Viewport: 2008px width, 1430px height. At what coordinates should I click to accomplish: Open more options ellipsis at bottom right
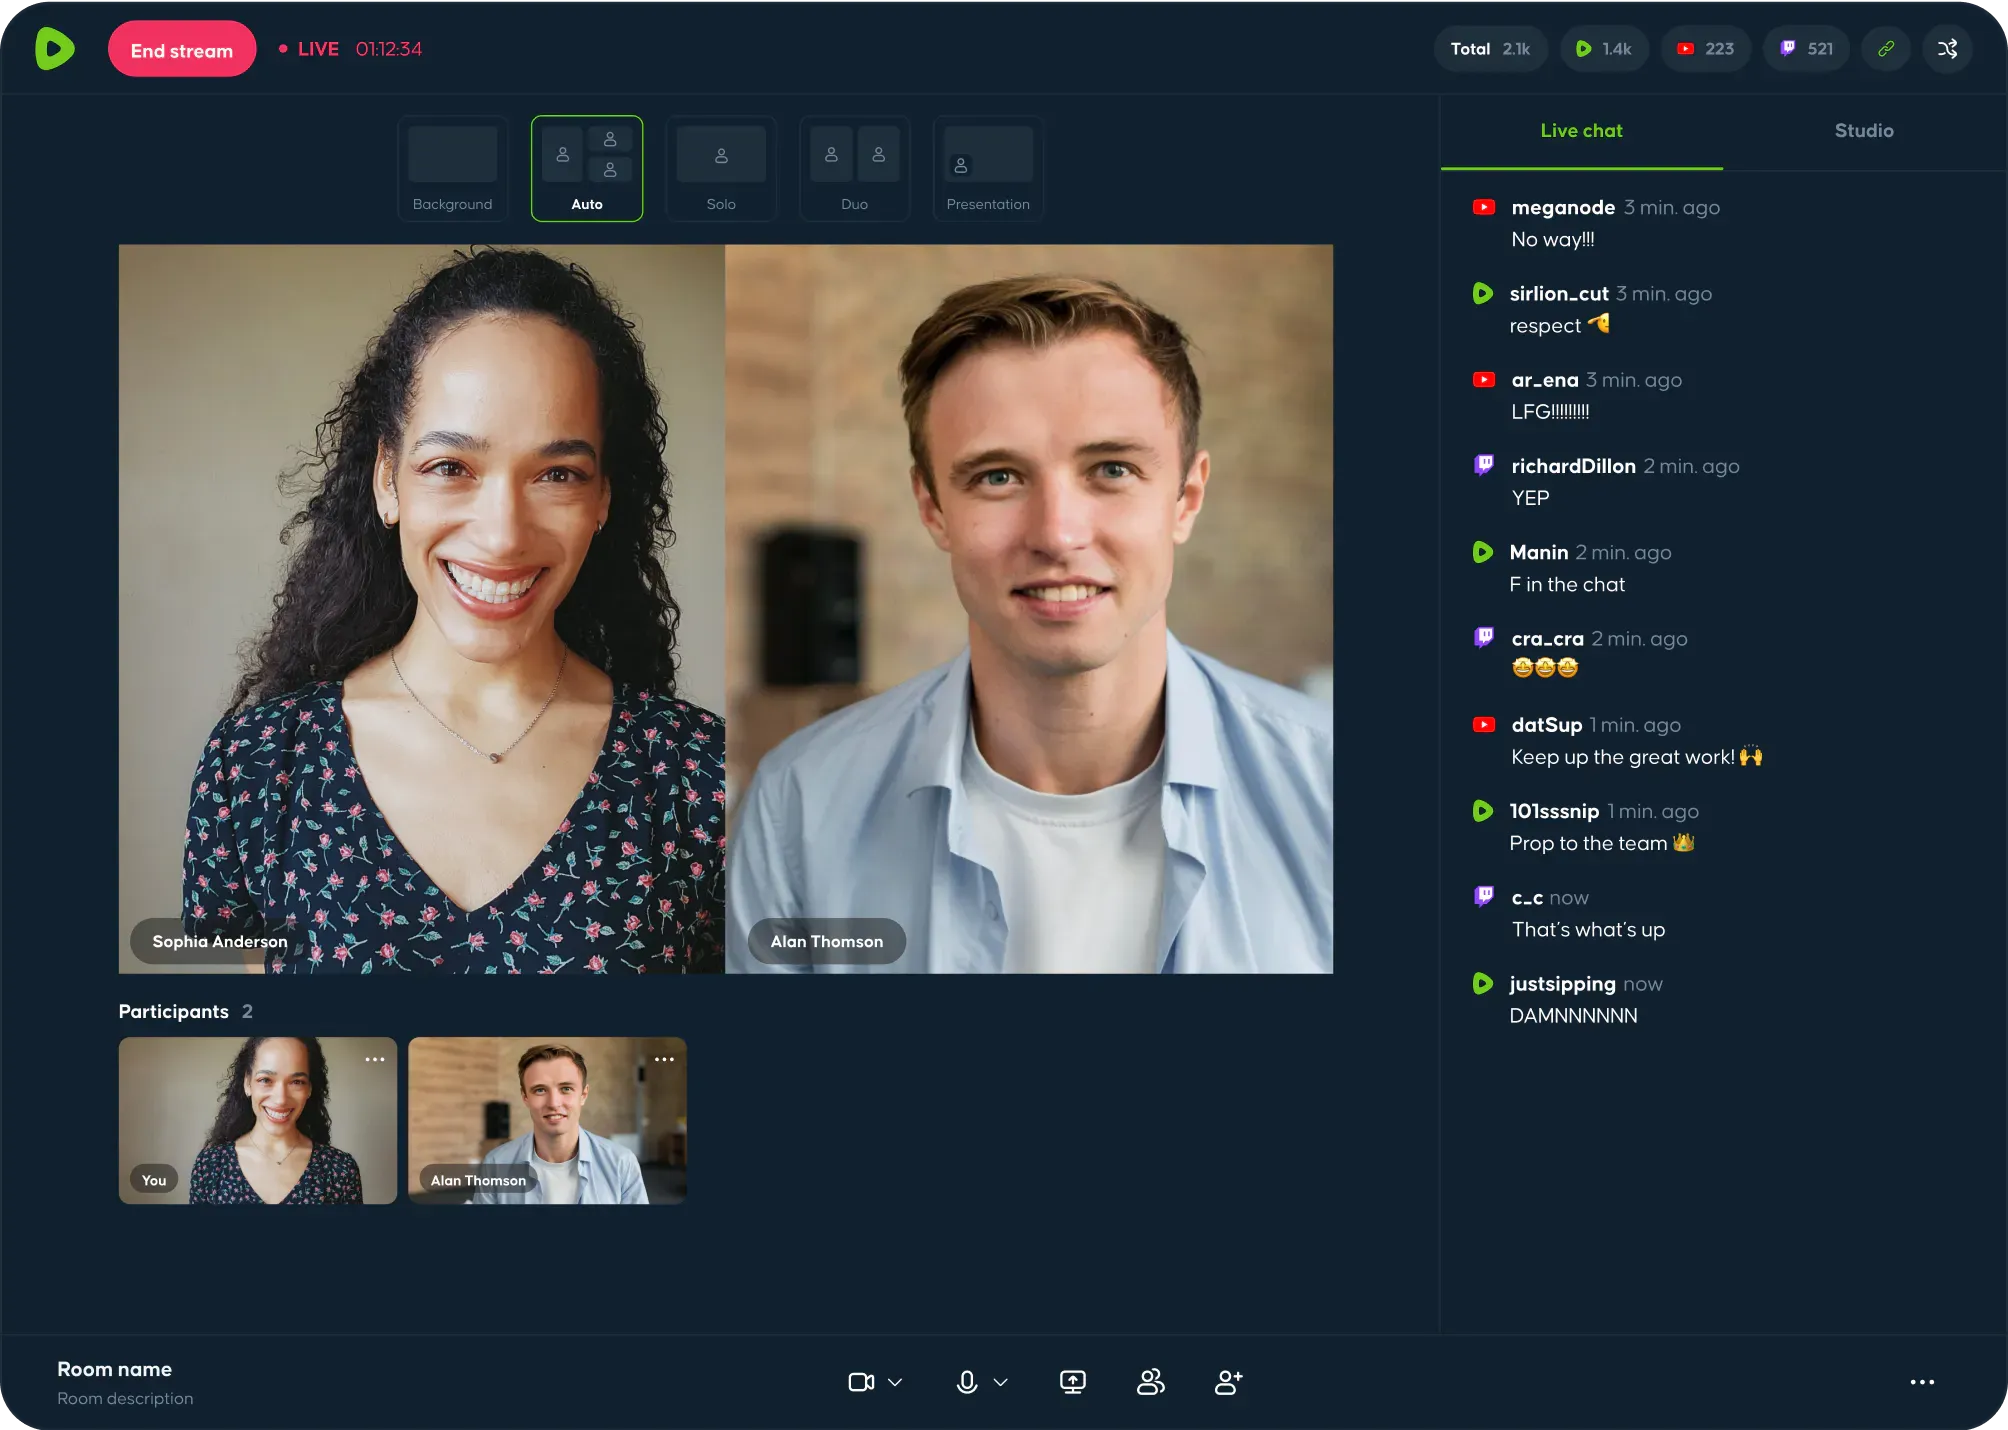pos(1922,1382)
